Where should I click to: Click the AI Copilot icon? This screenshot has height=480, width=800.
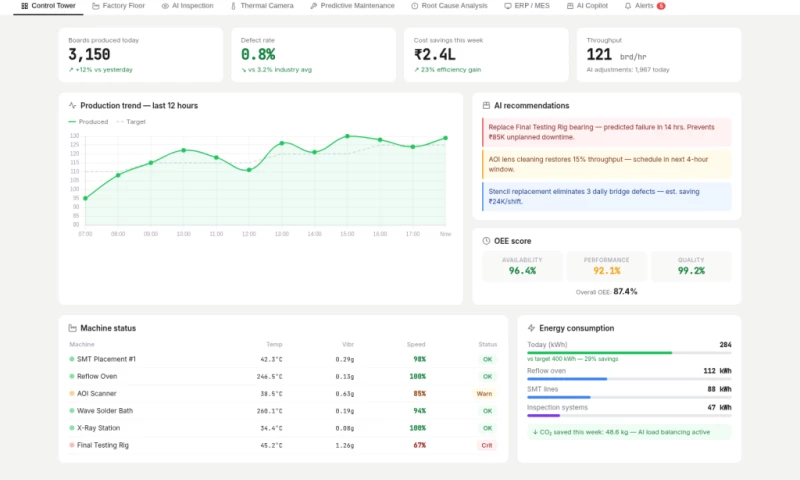(570, 6)
